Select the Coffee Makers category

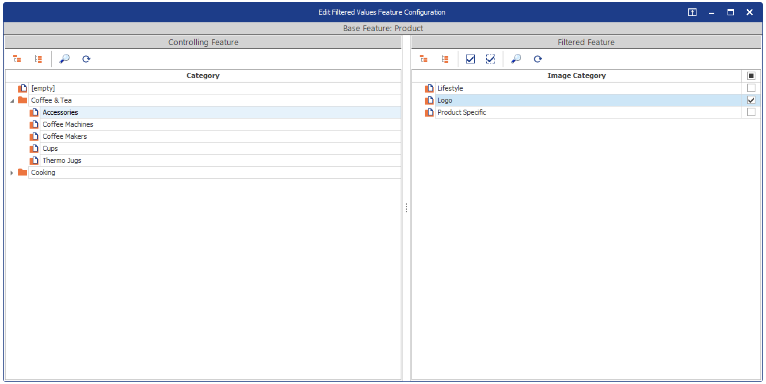click(221, 136)
